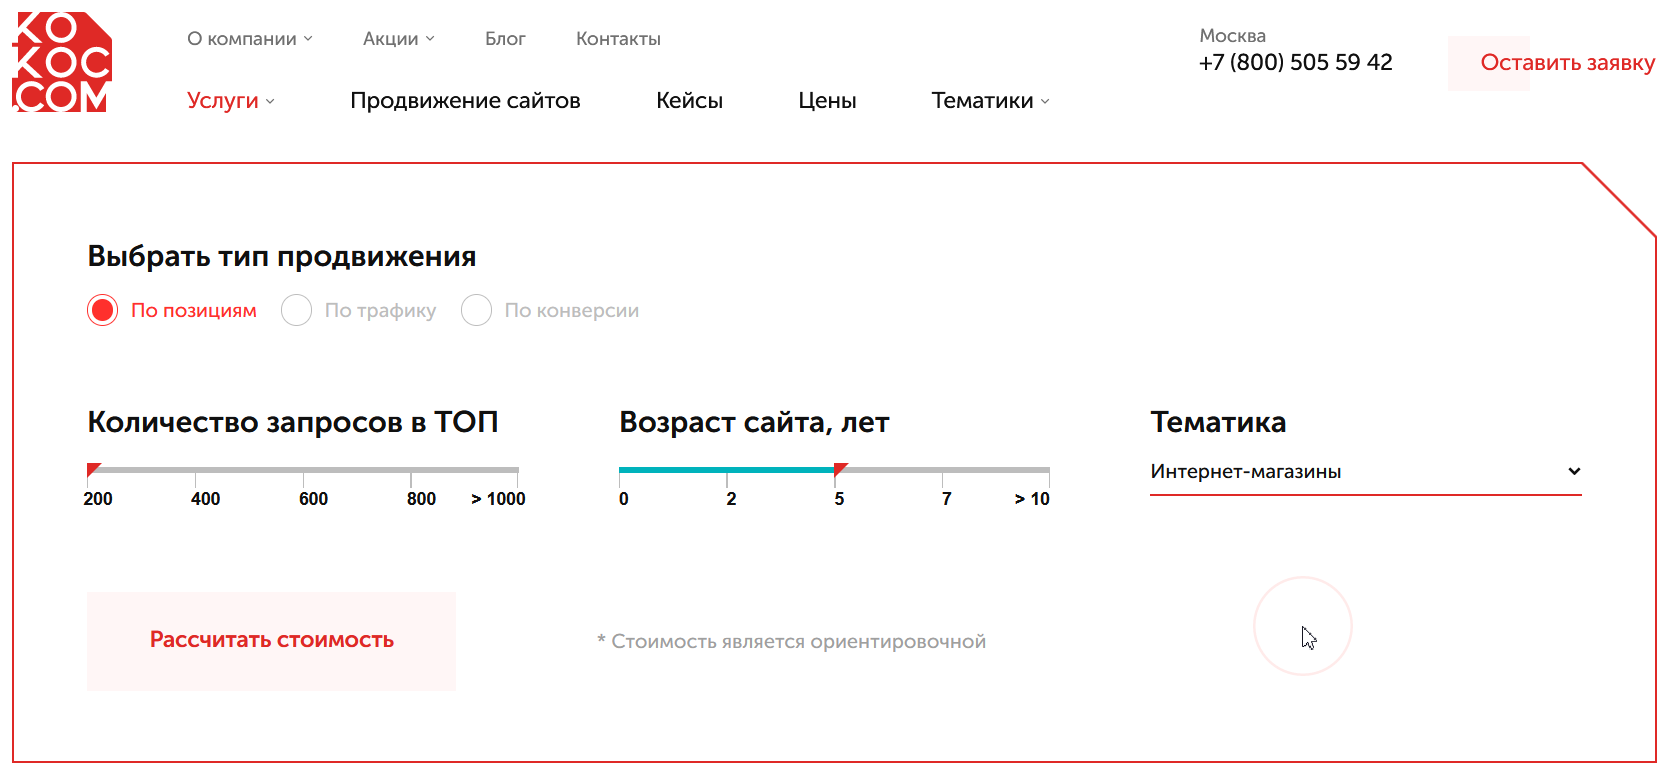Open the 'Тематики' dropdown menu
The image size is (1658, 767).
[x=991, y=101]
